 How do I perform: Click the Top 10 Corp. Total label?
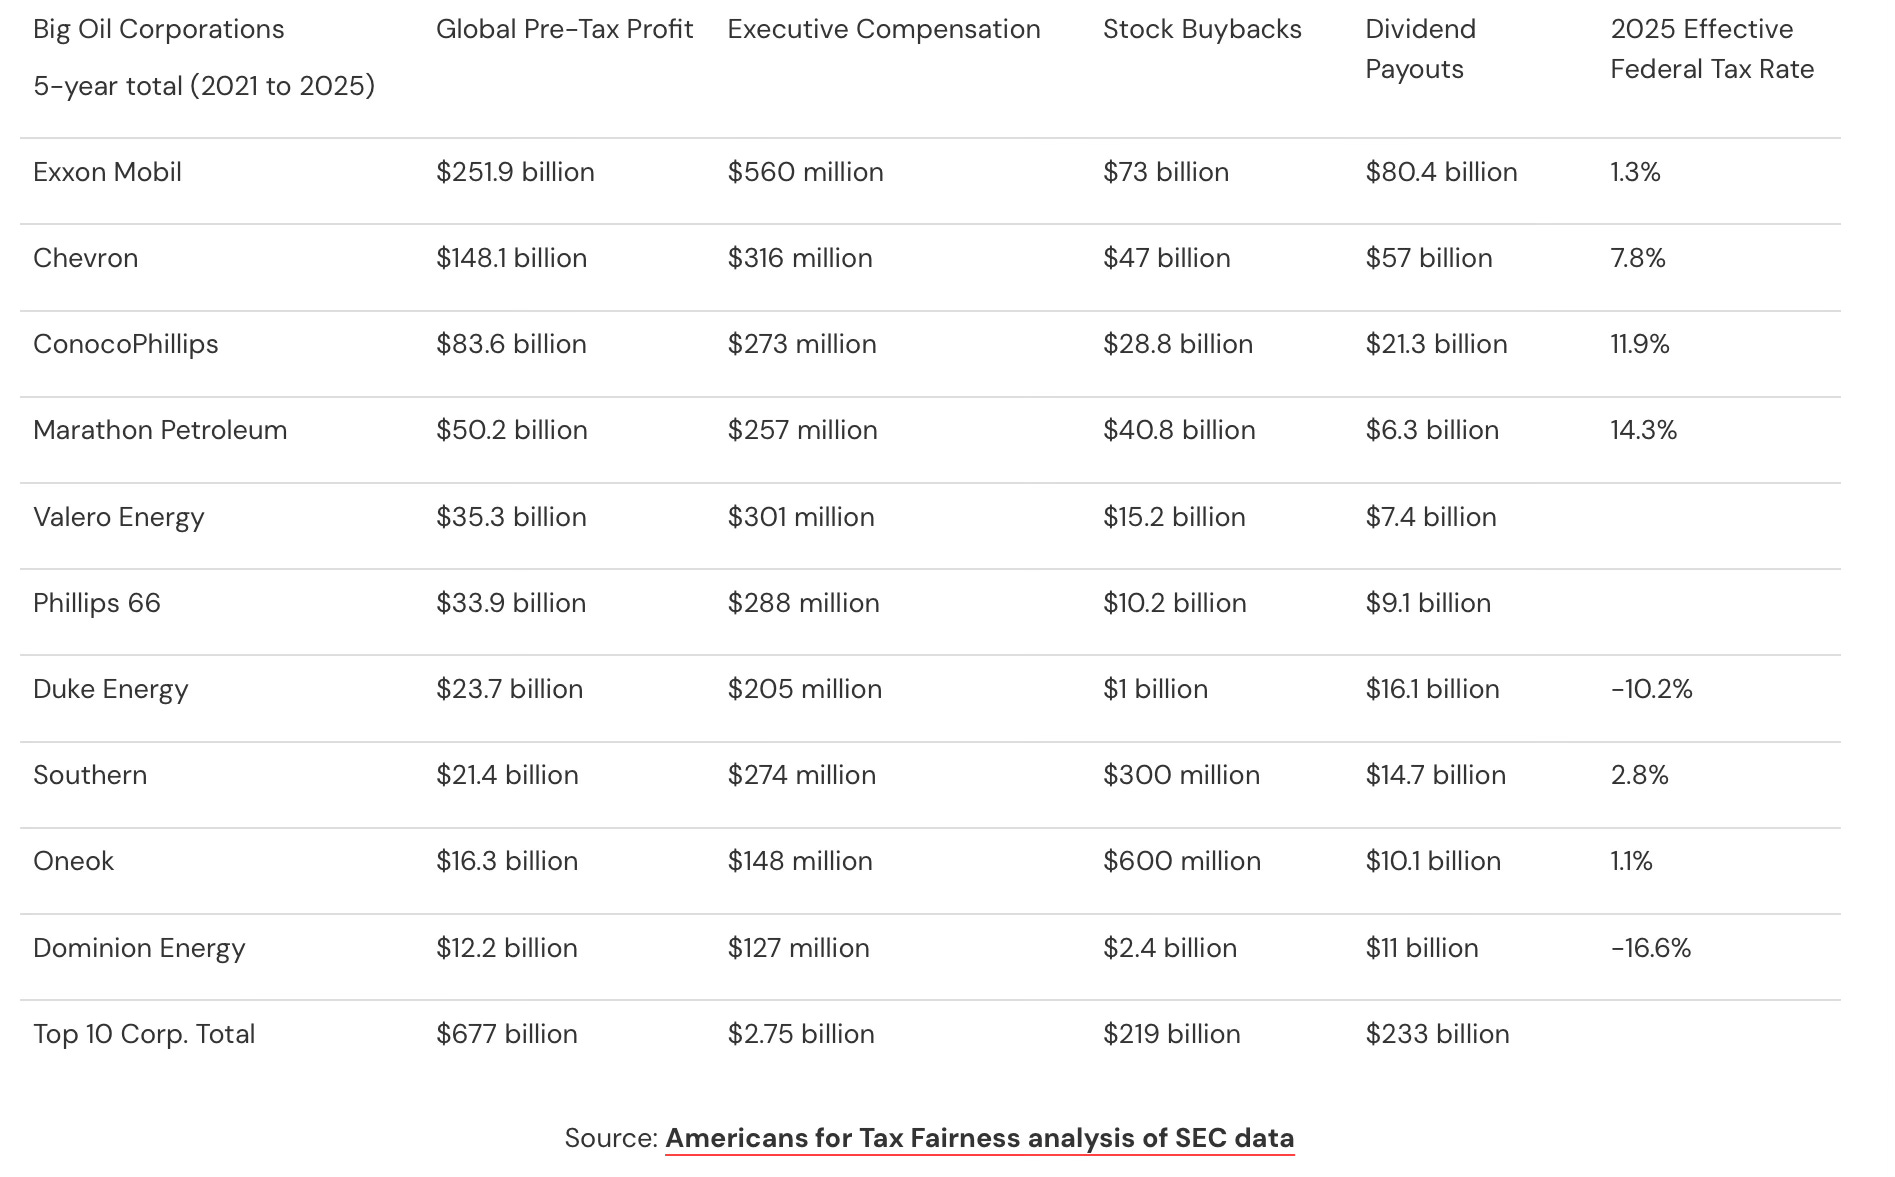[x=144, y=1034]
